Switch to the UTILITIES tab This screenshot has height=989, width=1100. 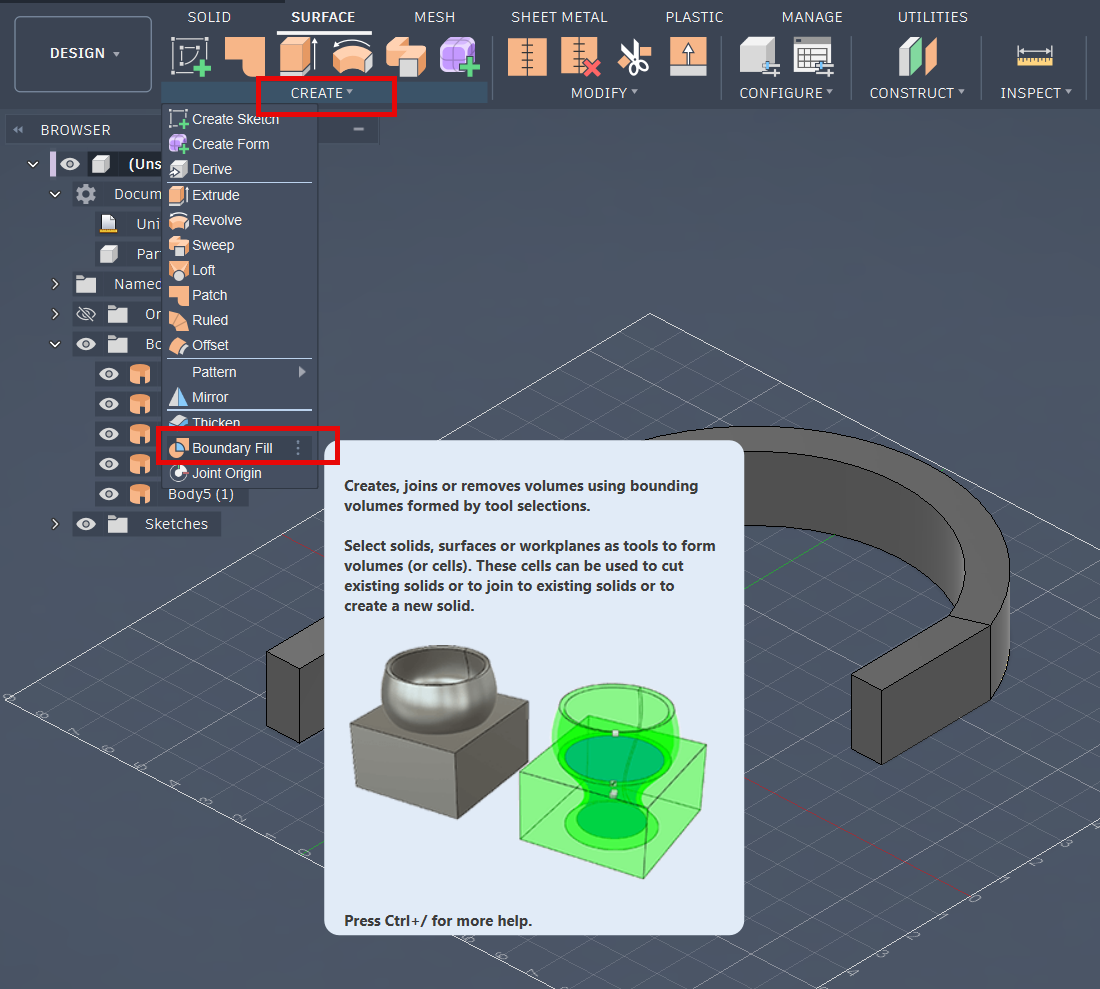coord(932,17)
